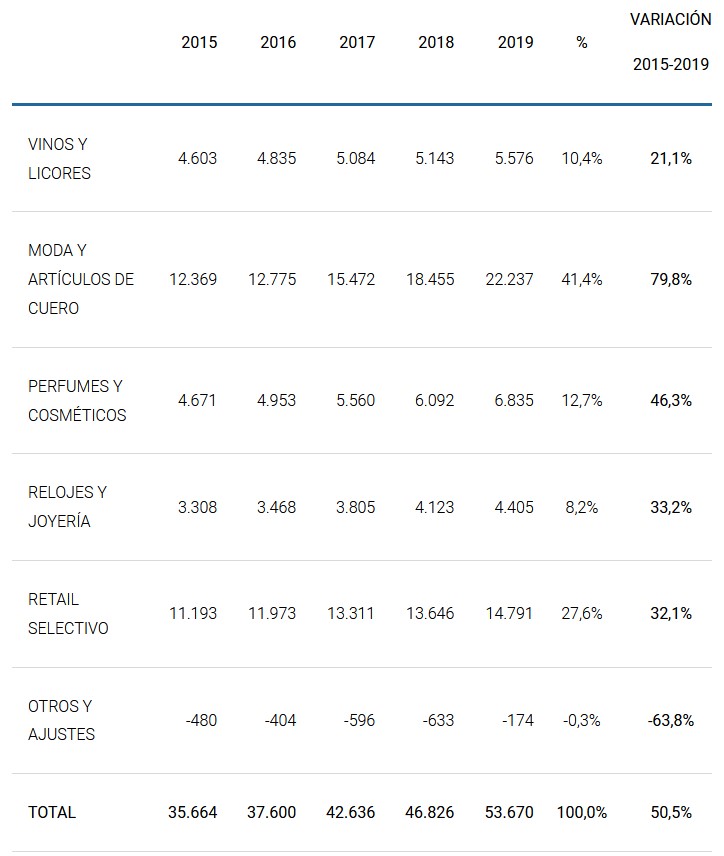The height and width of the screenshot is (856, 724).
Task: Select the TOTAL row label
Action: [x=52, y=812]
